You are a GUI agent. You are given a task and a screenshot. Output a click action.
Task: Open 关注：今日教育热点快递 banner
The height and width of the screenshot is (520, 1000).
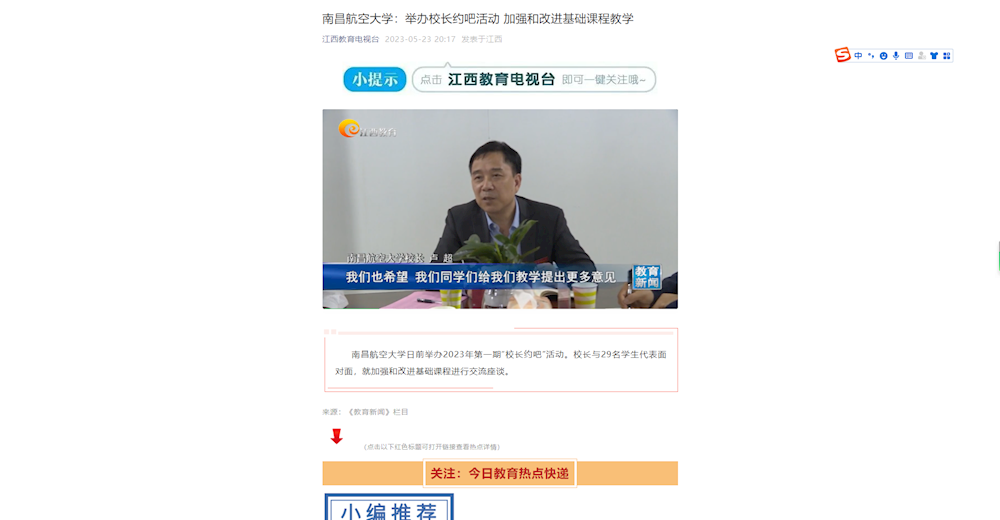(x=500, y=473)
